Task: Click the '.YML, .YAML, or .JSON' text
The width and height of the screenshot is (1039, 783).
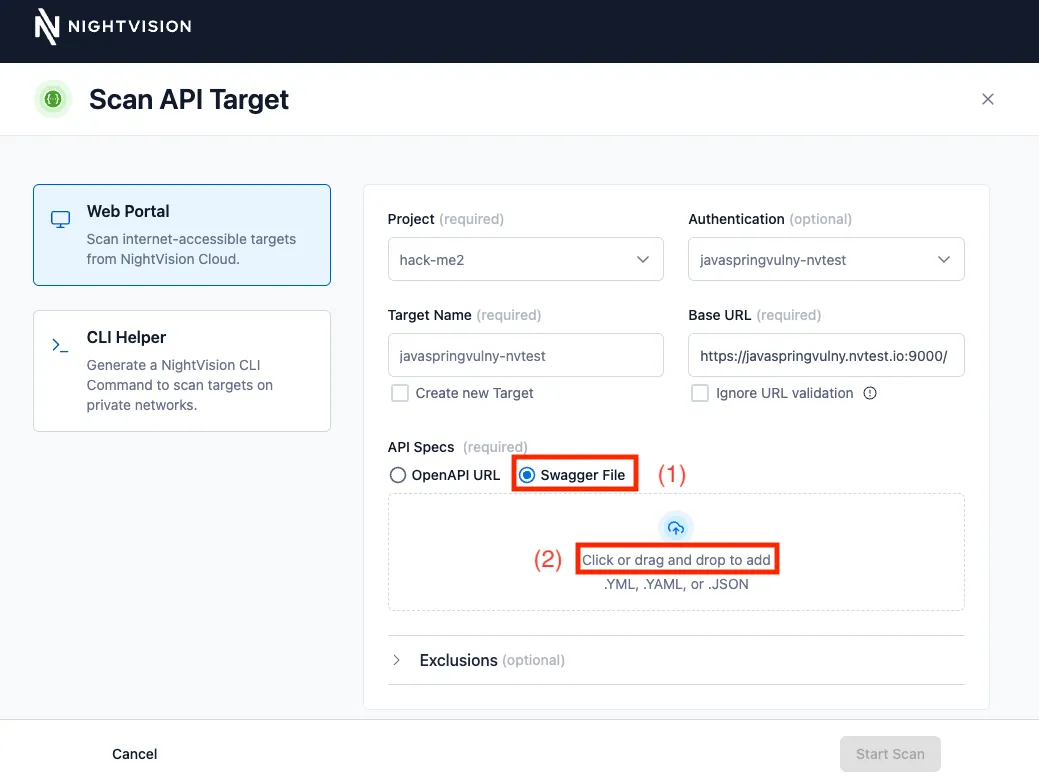Action: click(677, 584)
